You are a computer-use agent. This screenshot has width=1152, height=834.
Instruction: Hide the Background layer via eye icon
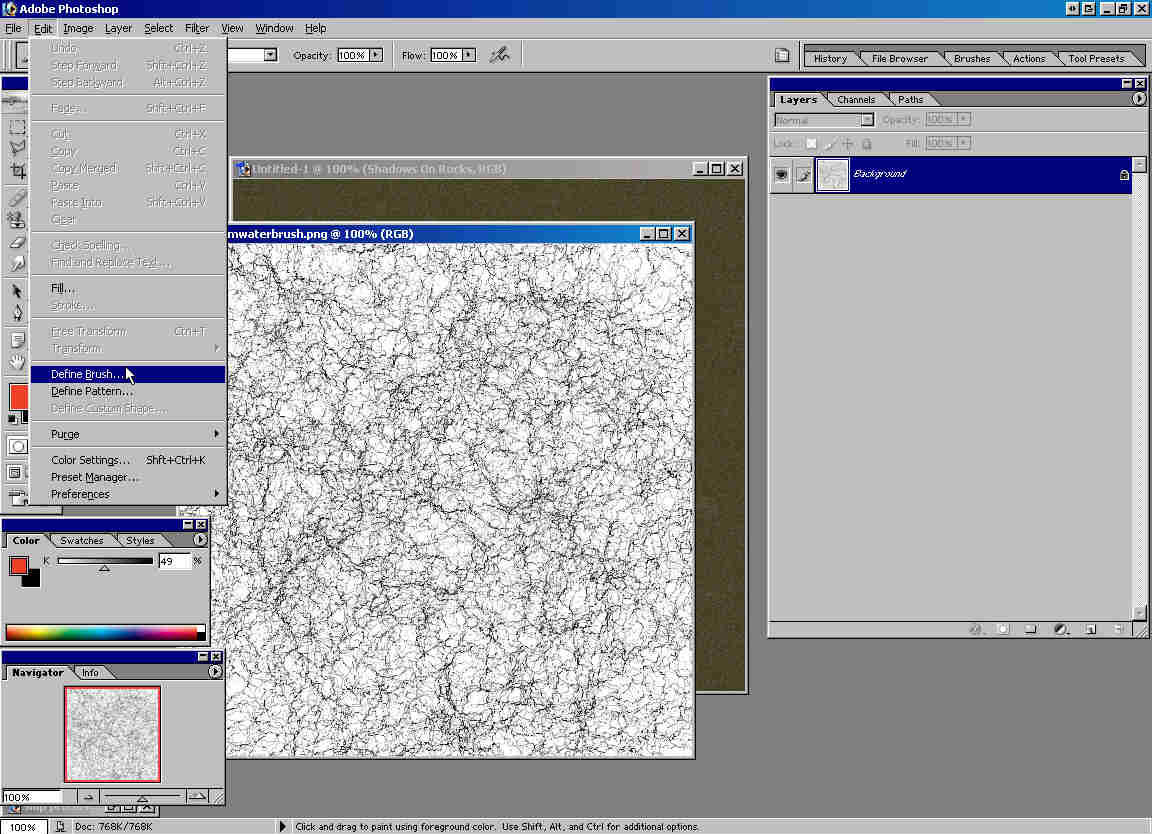pyautogui.click(x=782, y=175)
